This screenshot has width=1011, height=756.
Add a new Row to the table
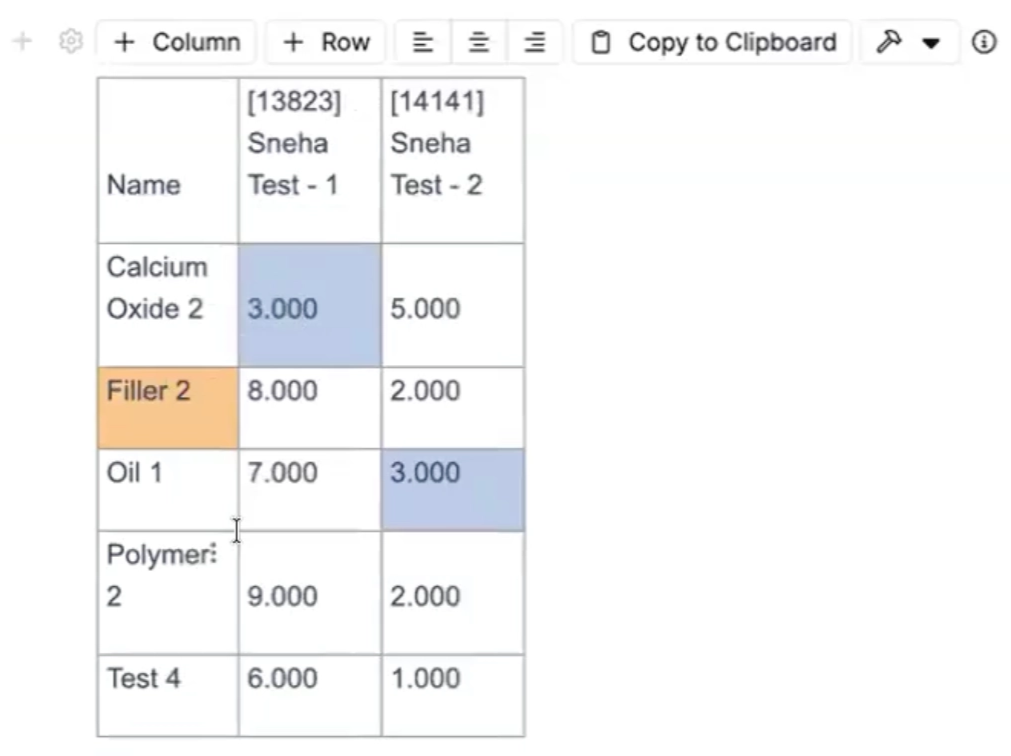point(326,43)
